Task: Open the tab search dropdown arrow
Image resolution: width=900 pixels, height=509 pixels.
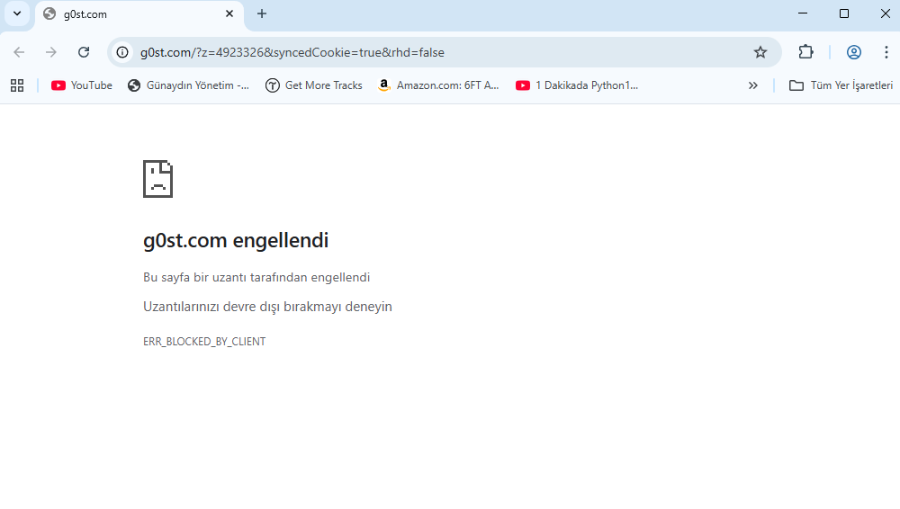Action: [x=17, y=14]
